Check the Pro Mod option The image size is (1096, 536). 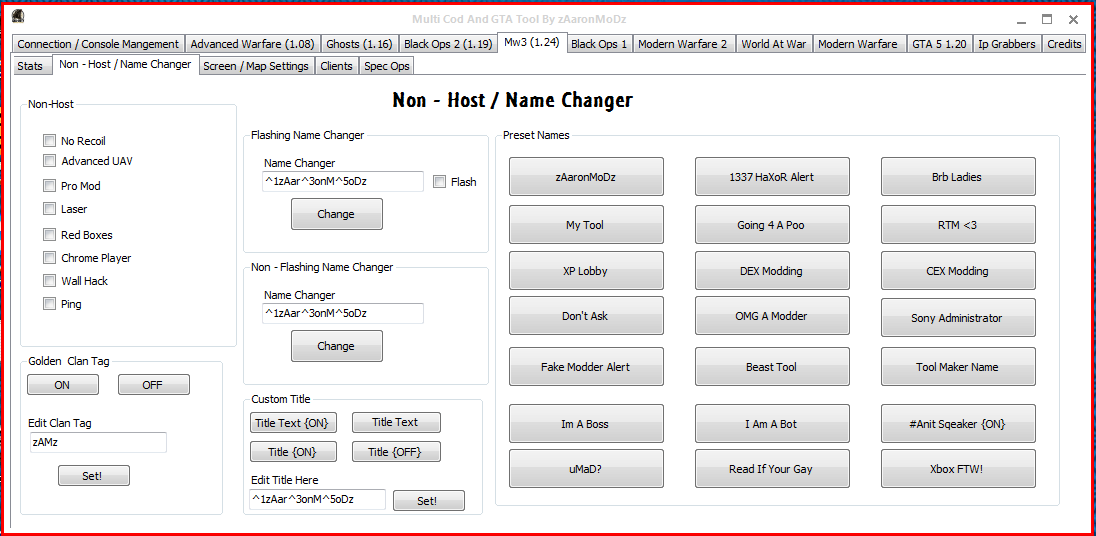[x=49, y=186]
